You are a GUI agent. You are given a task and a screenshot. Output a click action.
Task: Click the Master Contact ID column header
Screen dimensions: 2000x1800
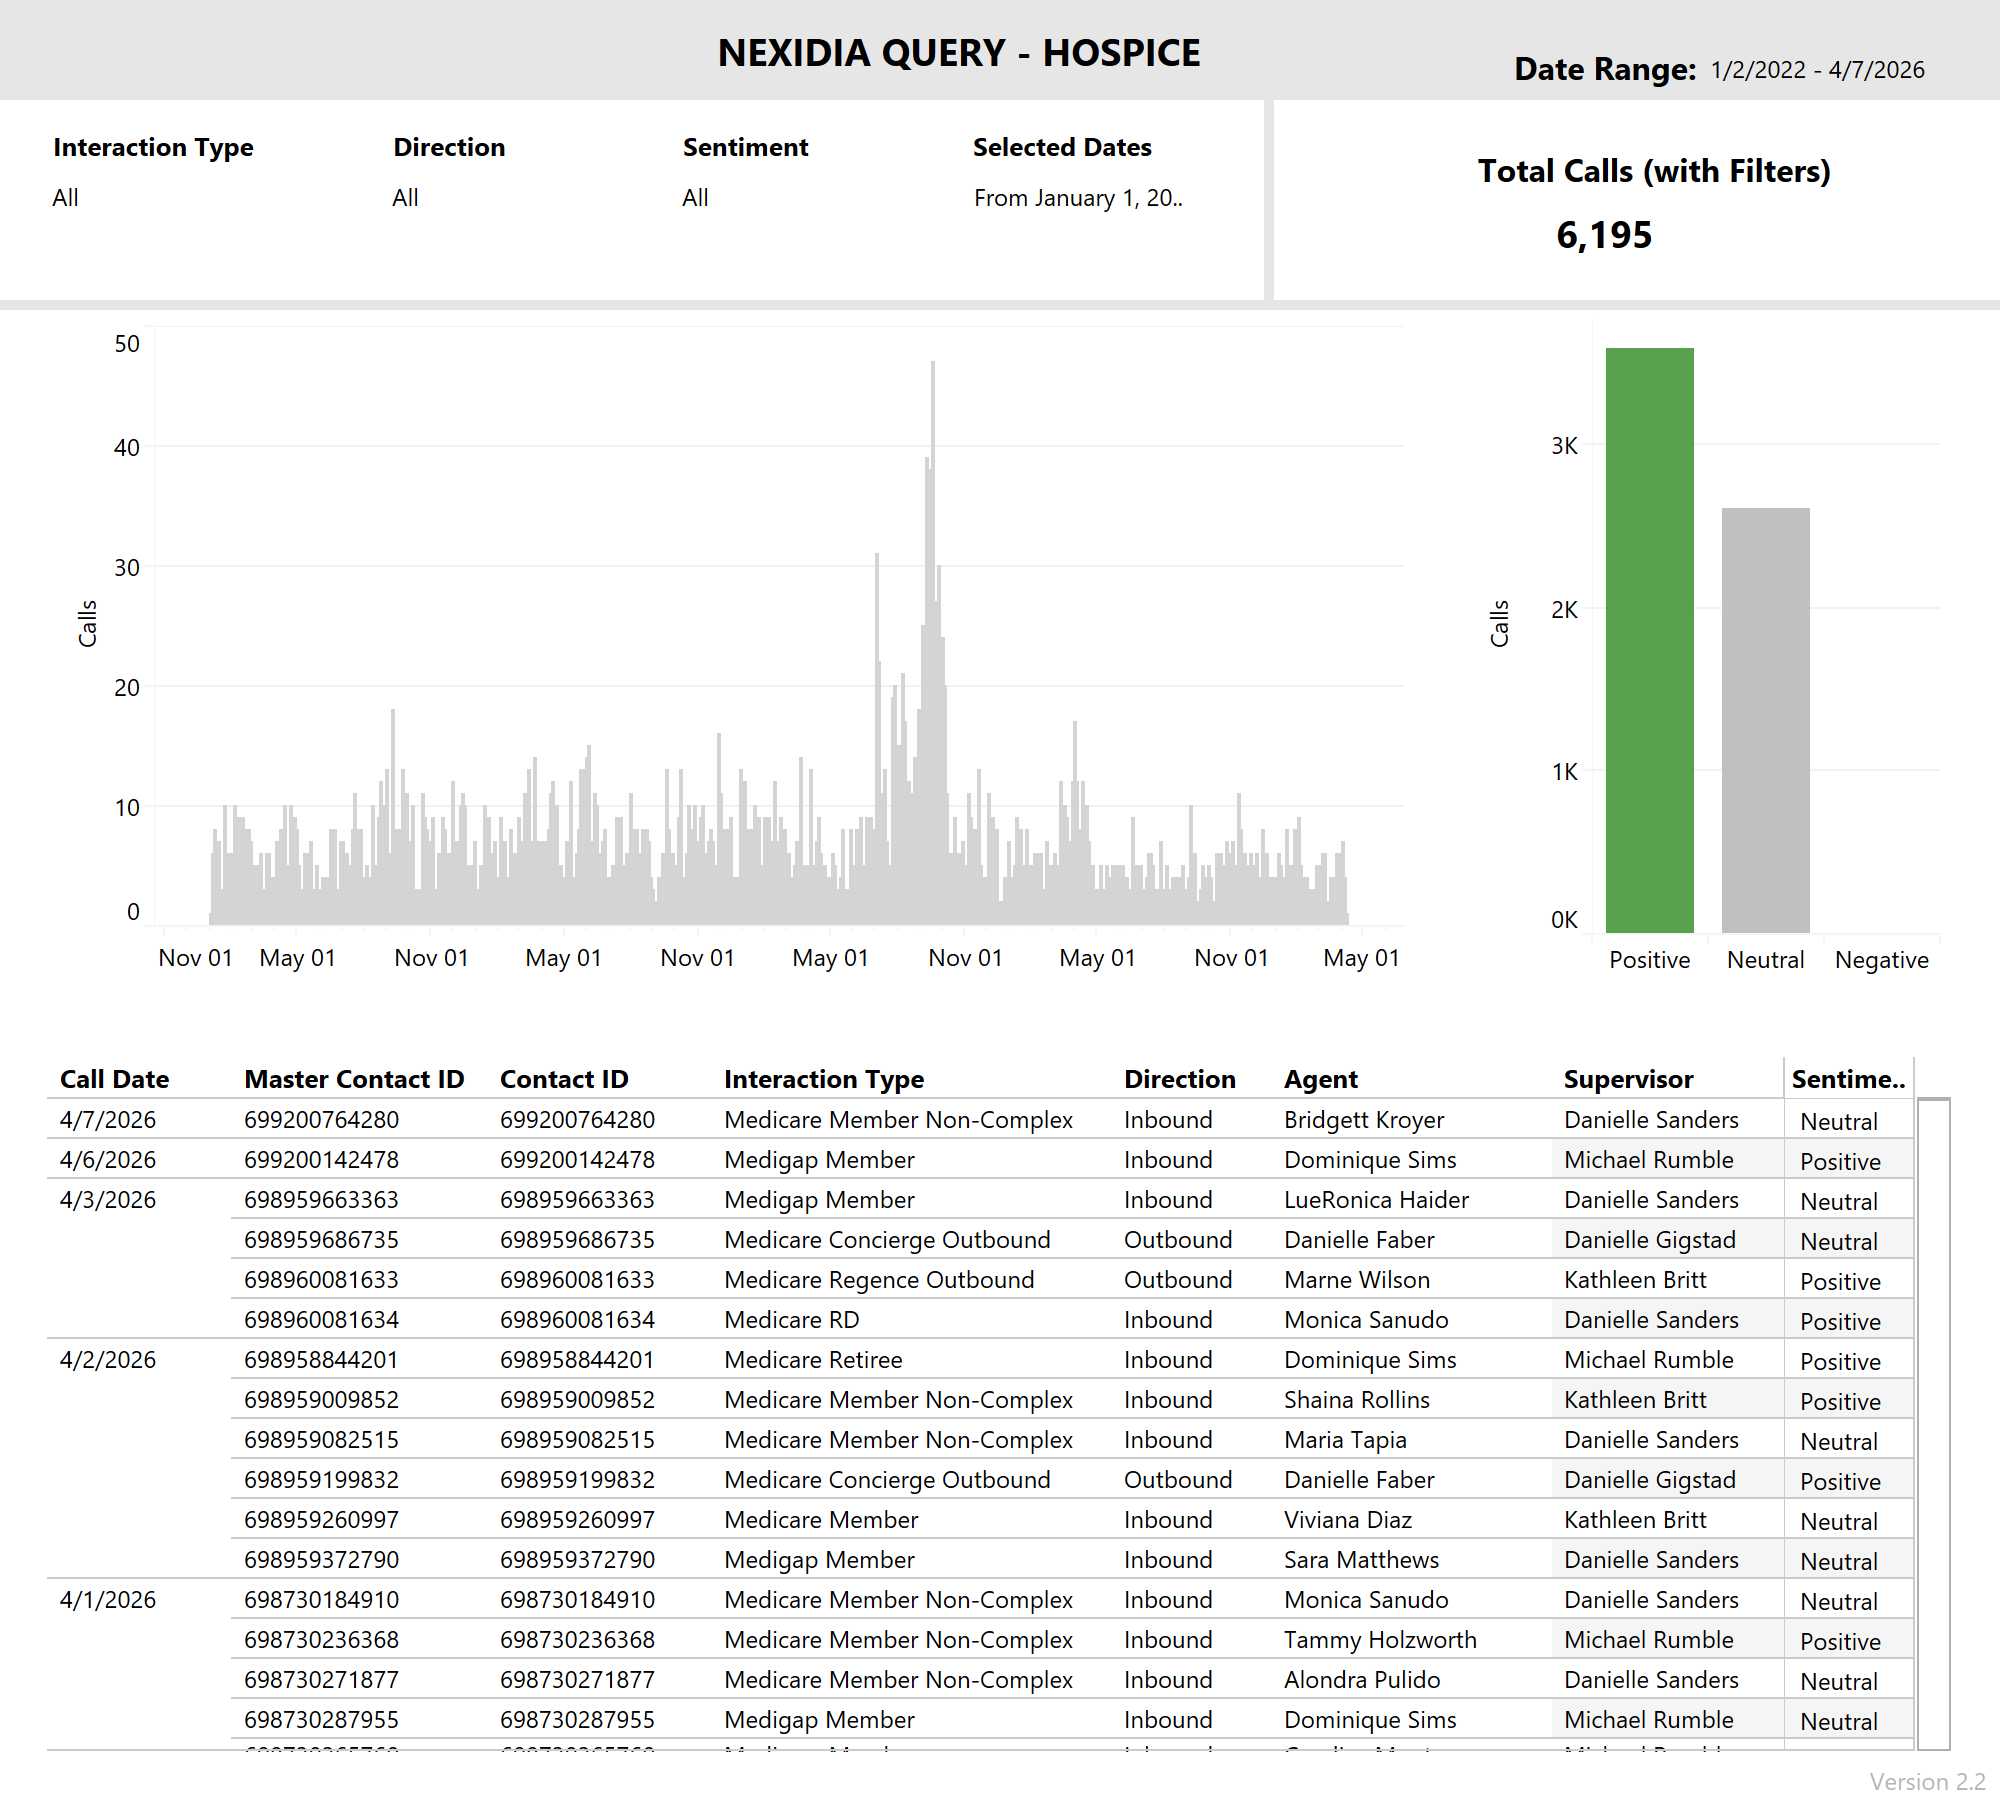click(x=354, y=1079)
